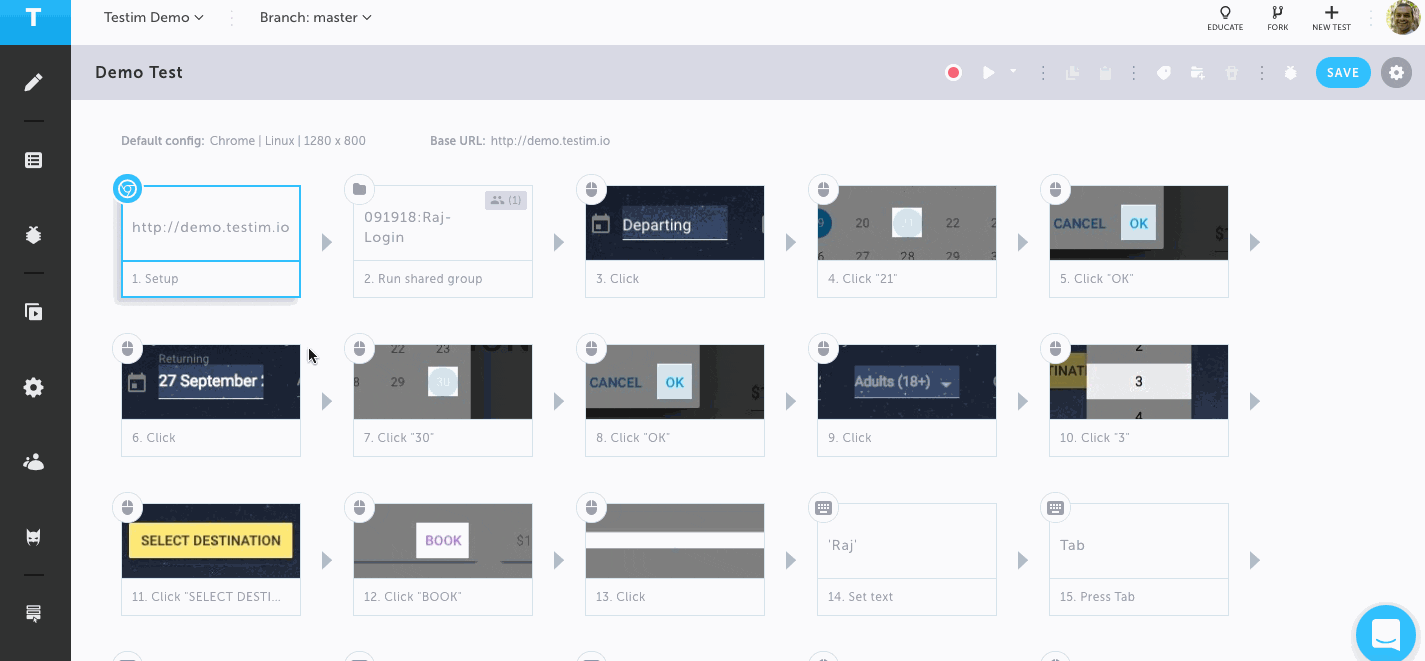Select step 2 Run shared group
1425x661 pixels.
442,241
